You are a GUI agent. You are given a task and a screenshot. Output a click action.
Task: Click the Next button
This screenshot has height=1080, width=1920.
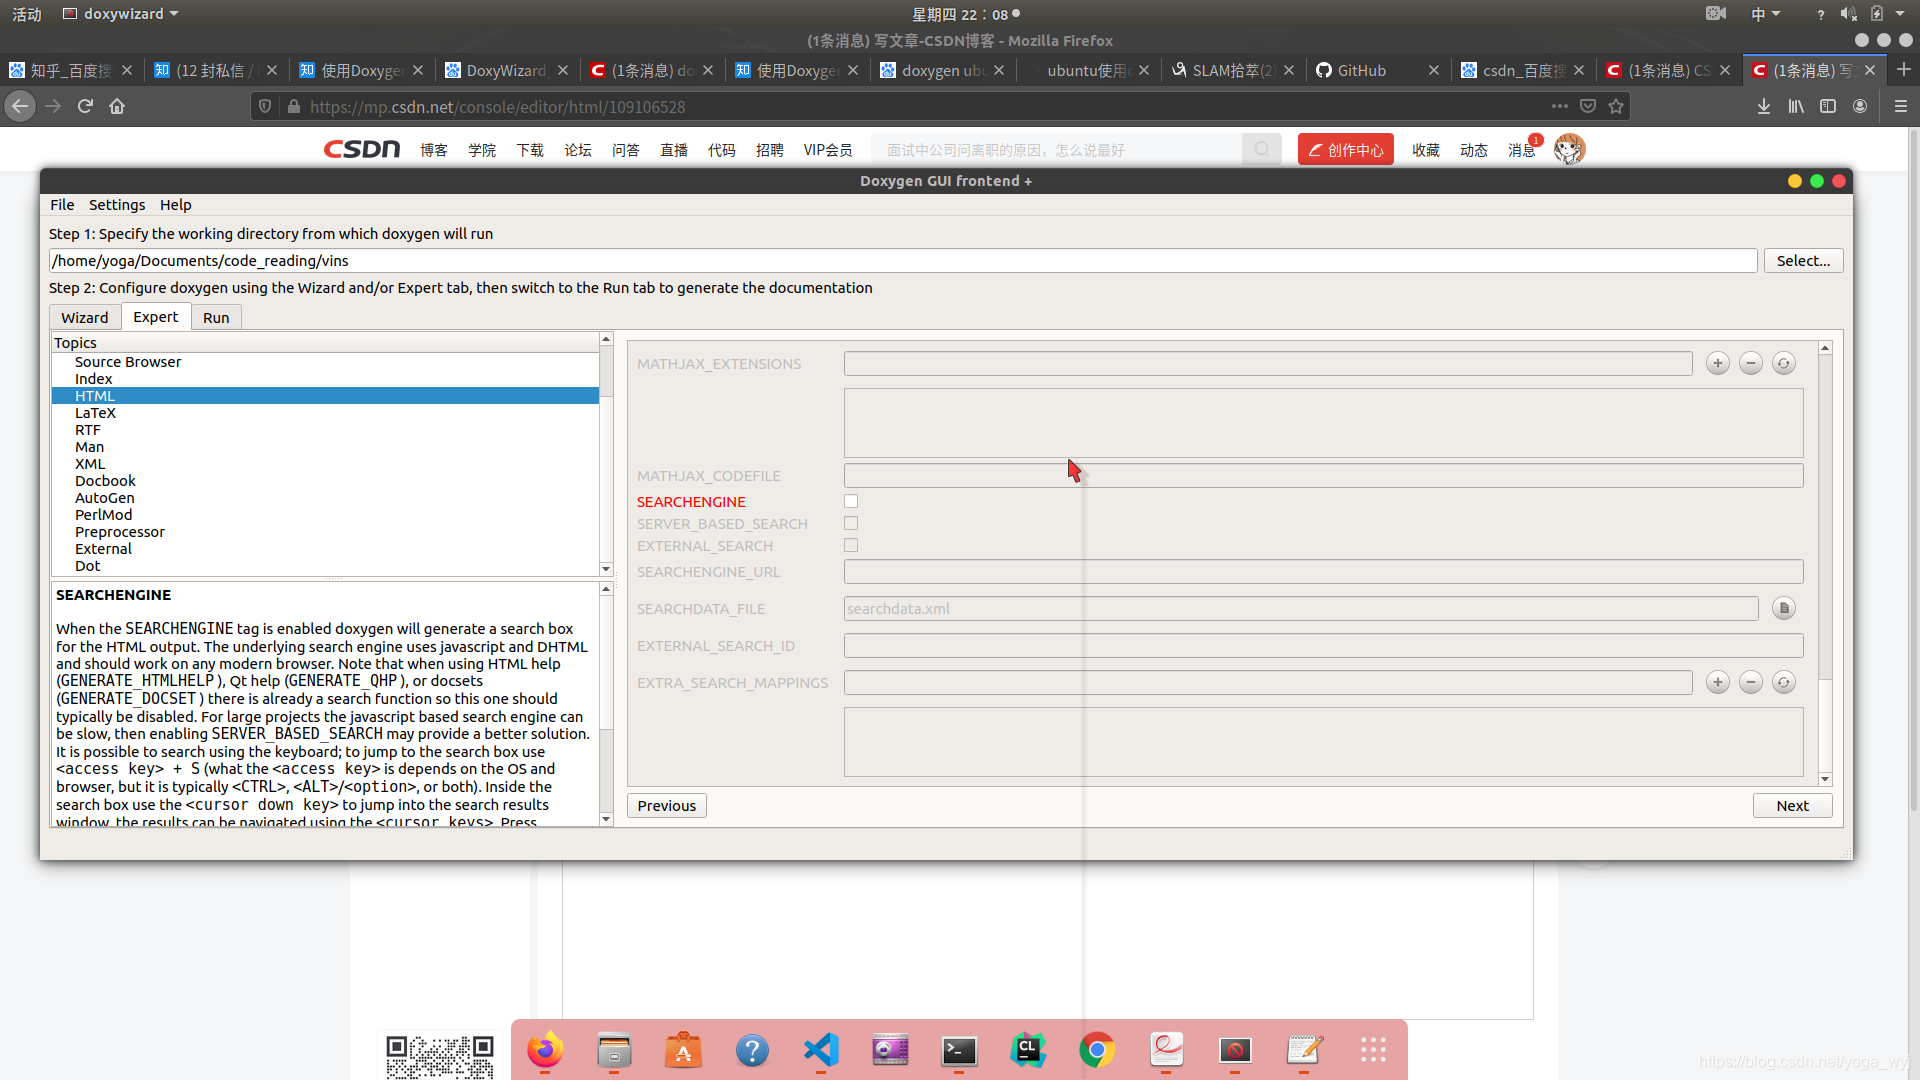[x=1792, y=805]
